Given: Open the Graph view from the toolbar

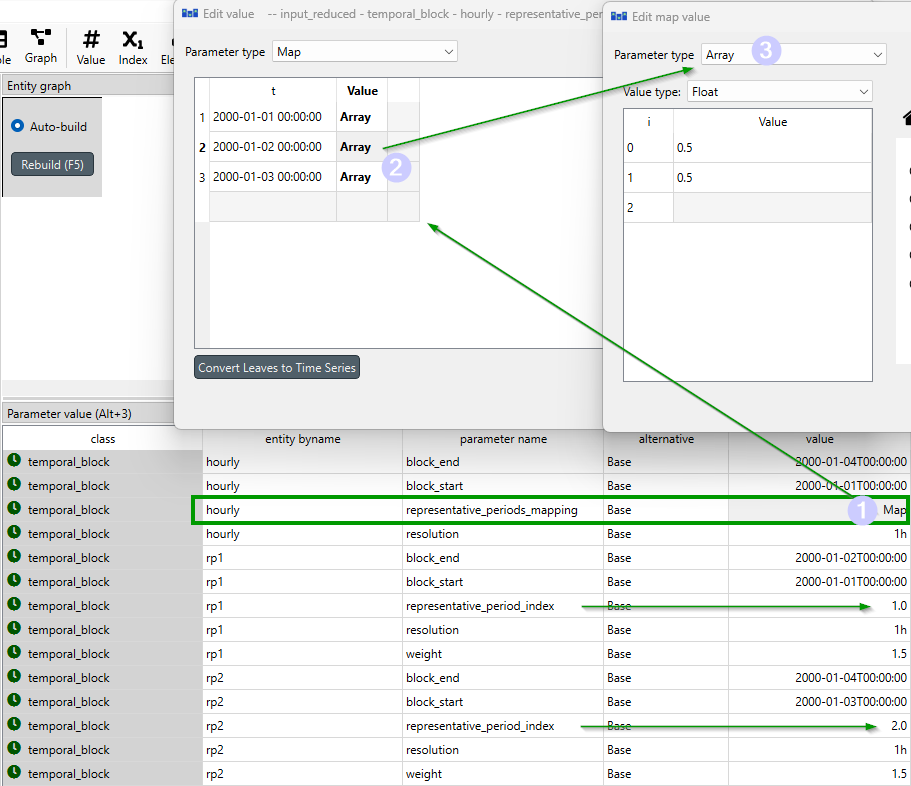Looking at the screenshot, I should [40, 45].
